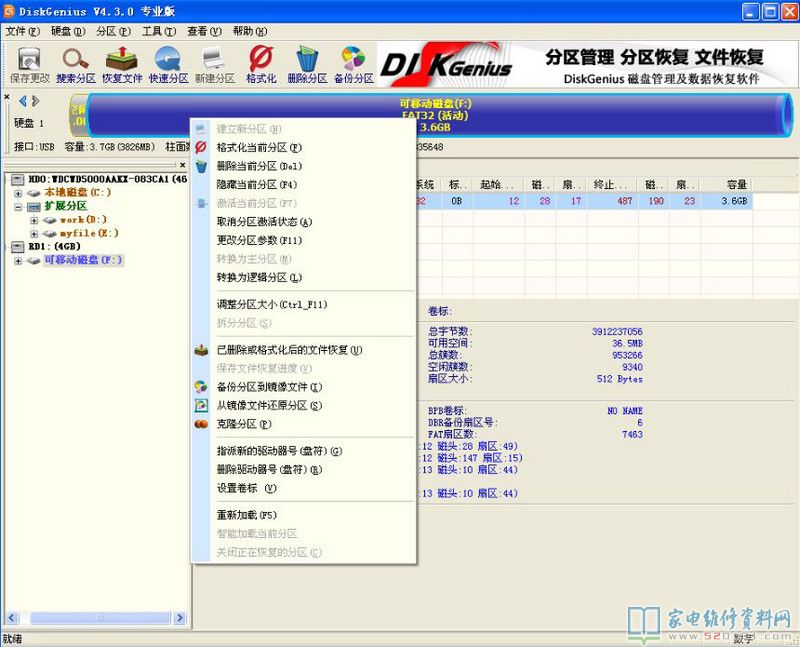Close the DiskGenius window
The height and width of the screenshot is (647, 800).
pyautogui.click(x=790, y=11)
